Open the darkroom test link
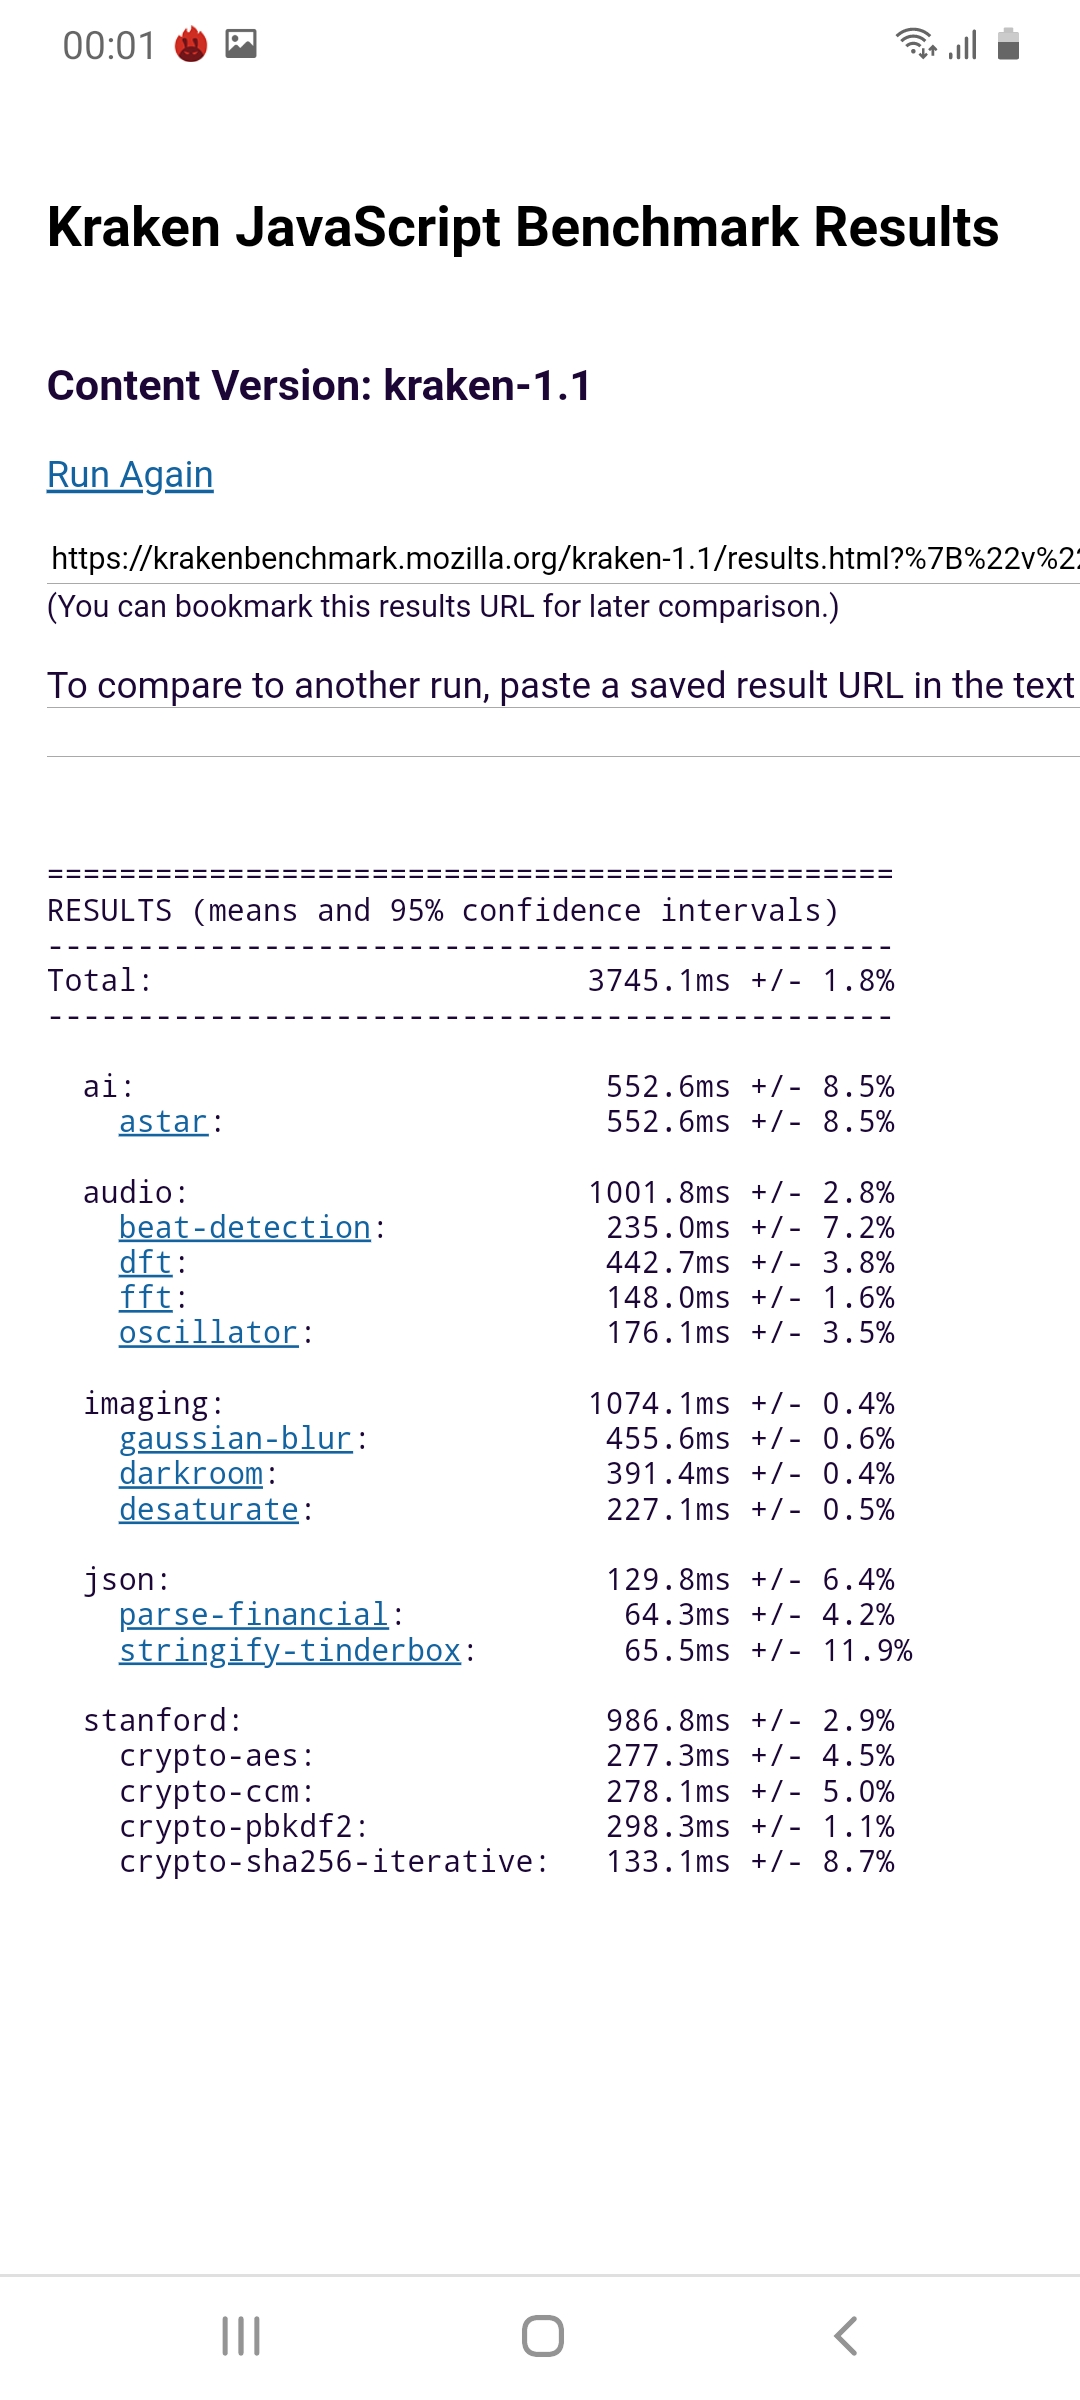 [x=191, y=1473]
